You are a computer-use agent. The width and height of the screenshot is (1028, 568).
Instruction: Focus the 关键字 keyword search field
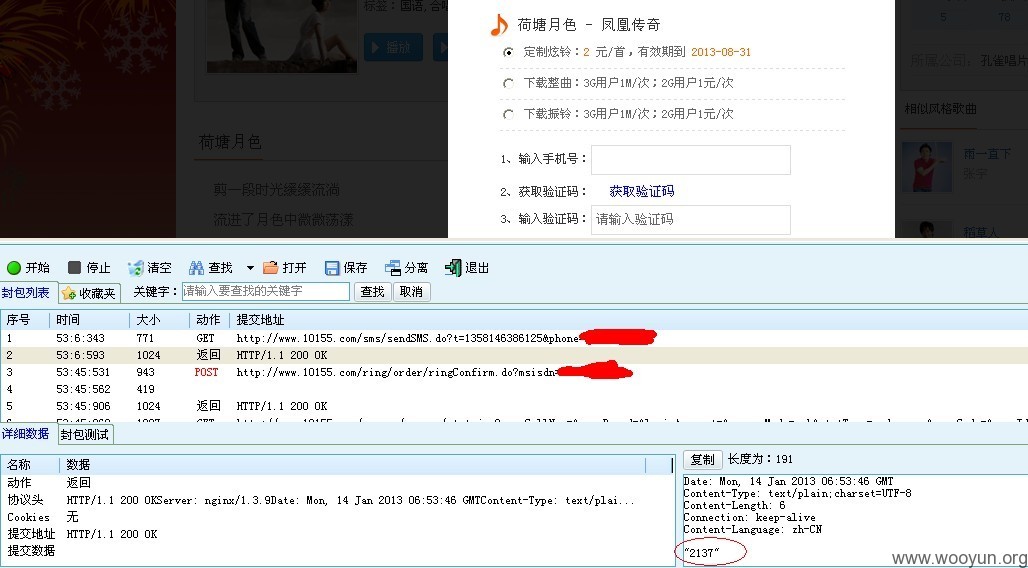coord(266,291)
